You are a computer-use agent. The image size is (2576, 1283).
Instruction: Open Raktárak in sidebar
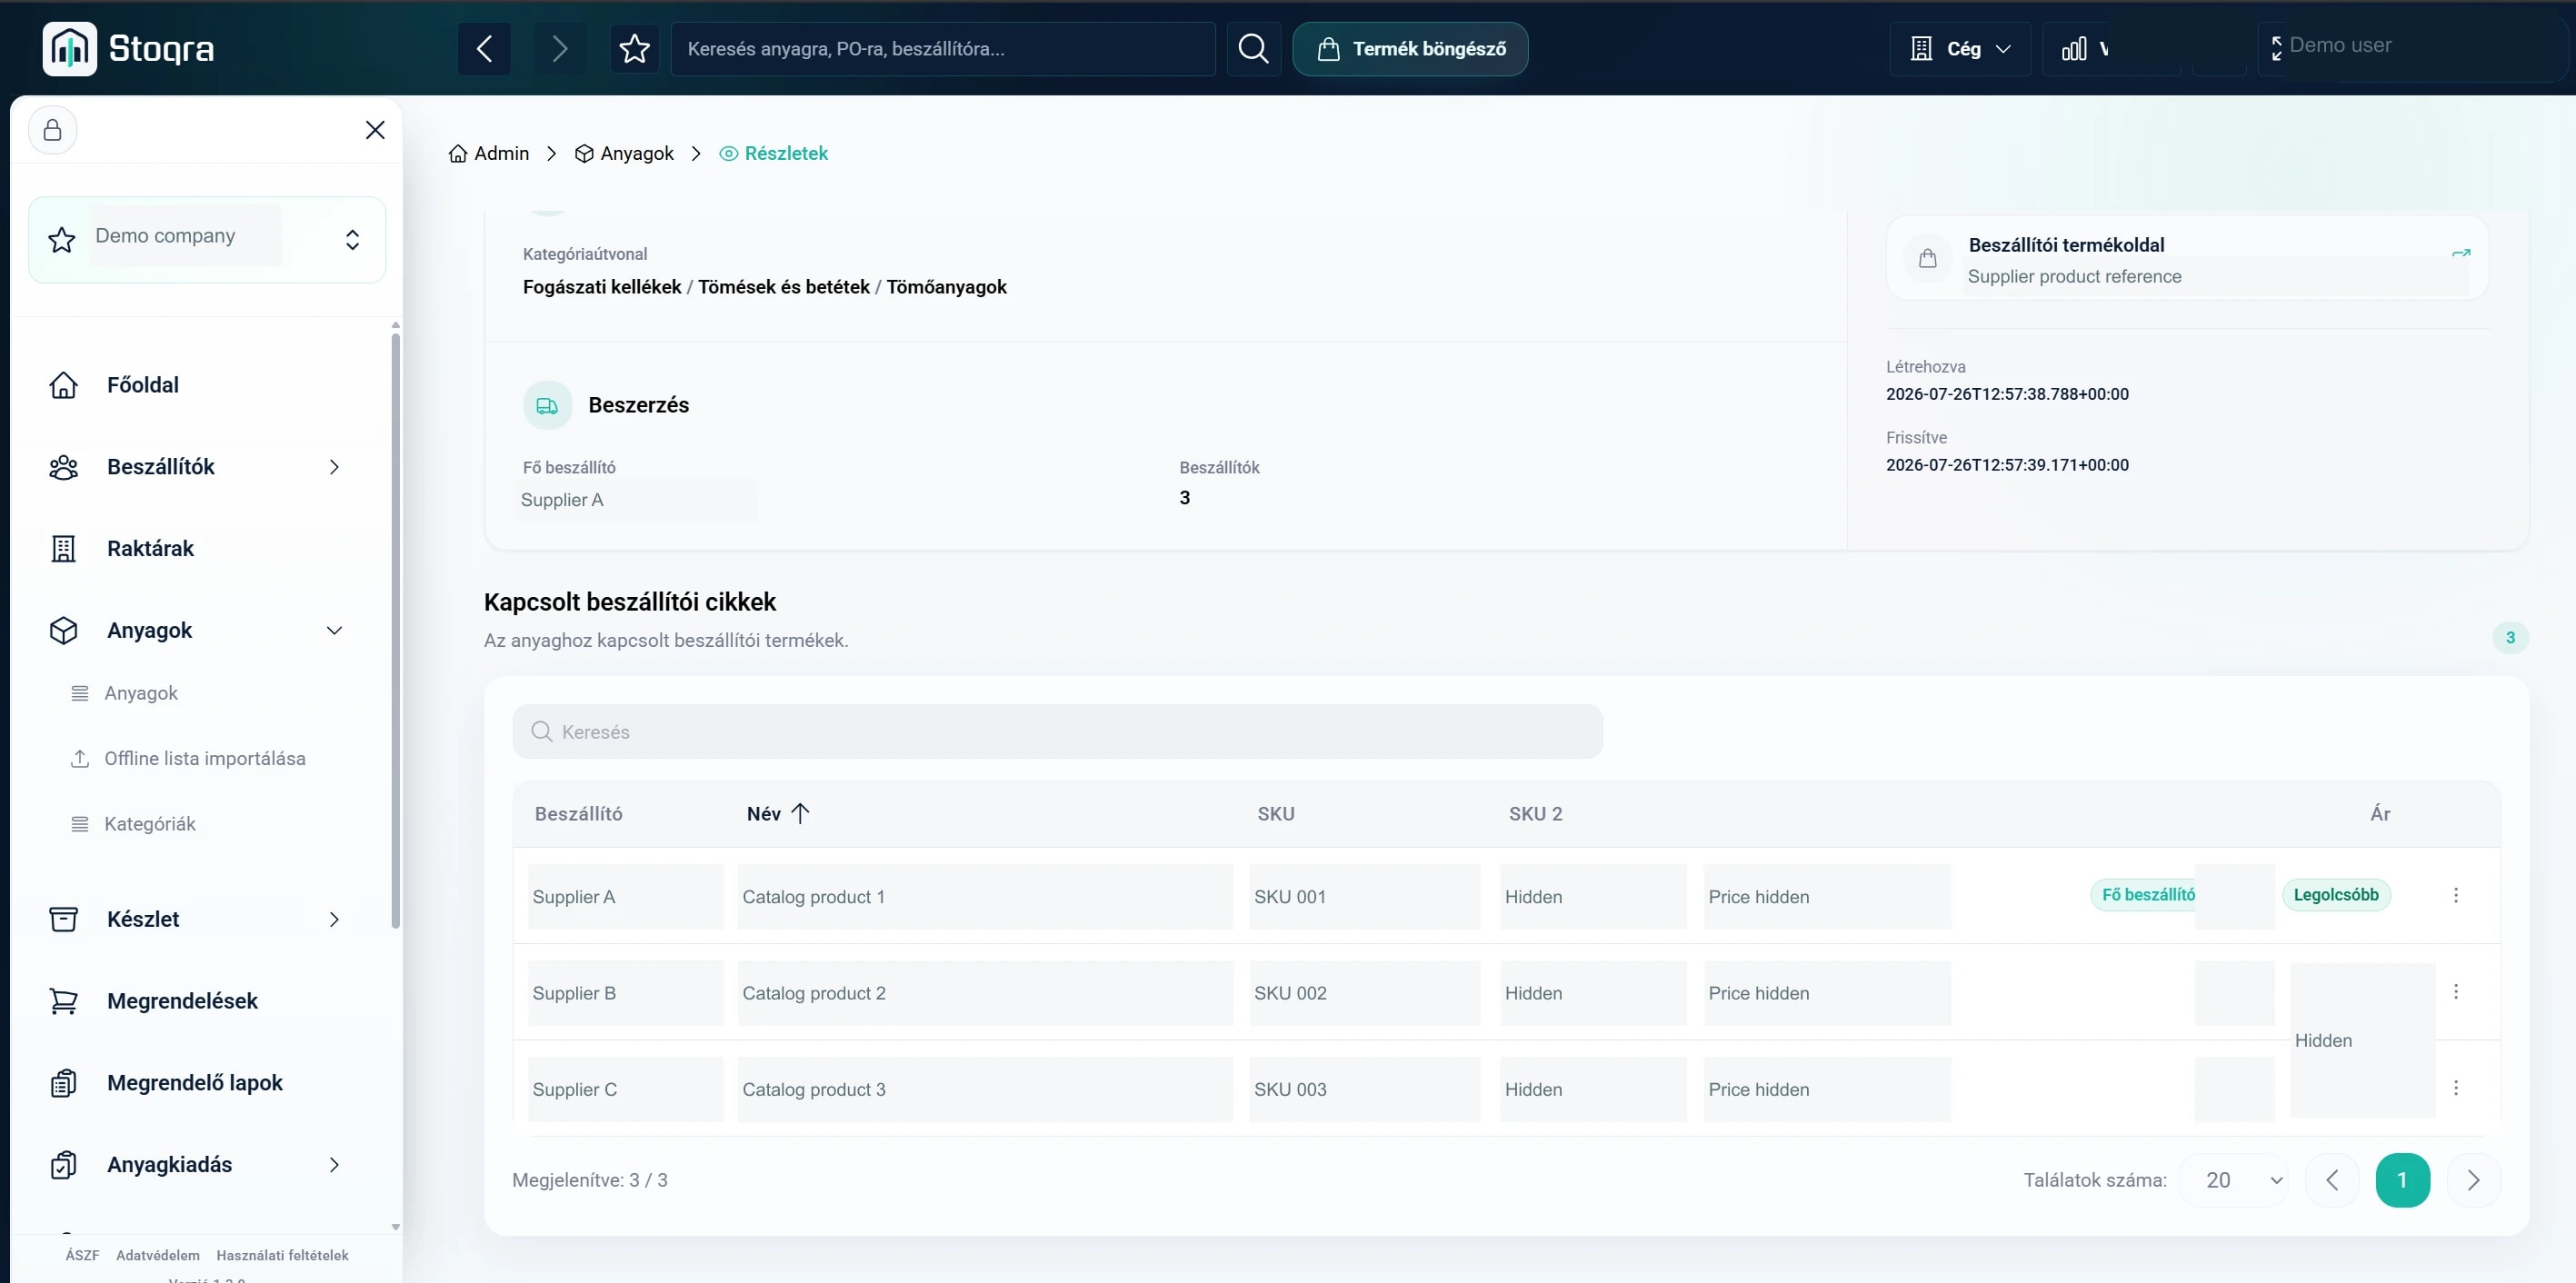(150, 548)
